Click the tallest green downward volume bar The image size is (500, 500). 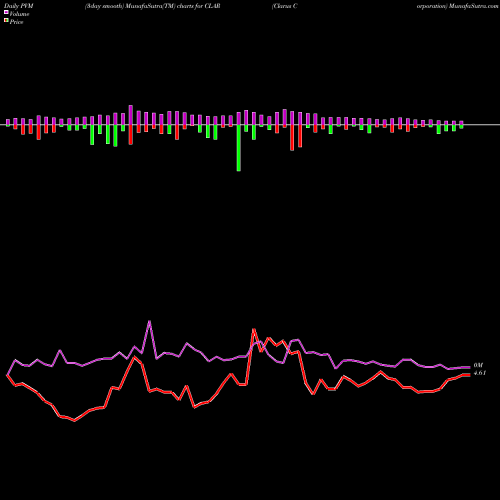coord(239,148)
